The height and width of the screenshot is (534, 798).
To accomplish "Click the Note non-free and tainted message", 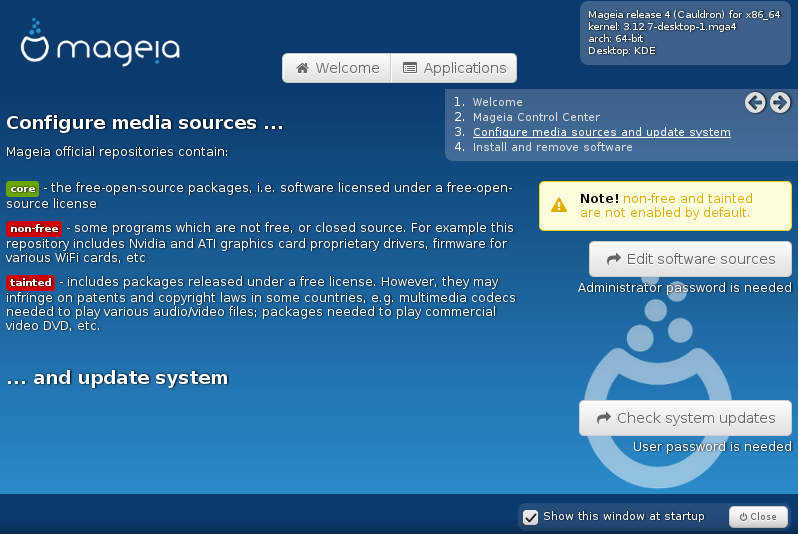I will point(666,206).
